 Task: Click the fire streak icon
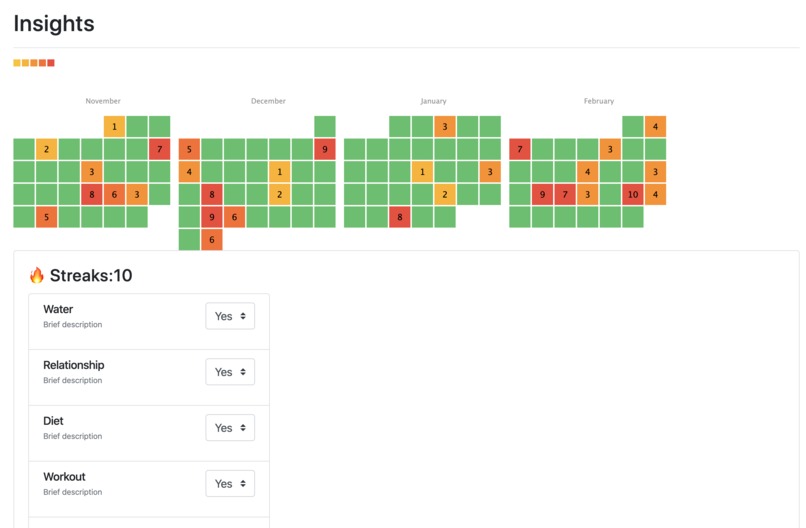(x=36, y=276)
